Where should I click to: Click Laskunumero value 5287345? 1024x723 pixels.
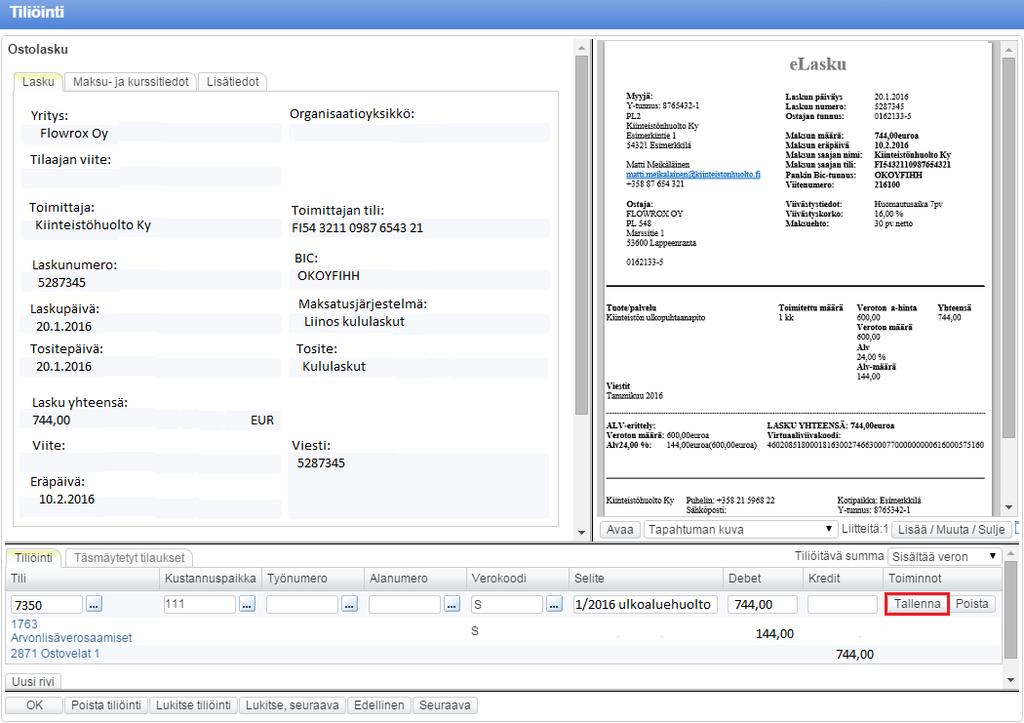[x=61, y=283]
